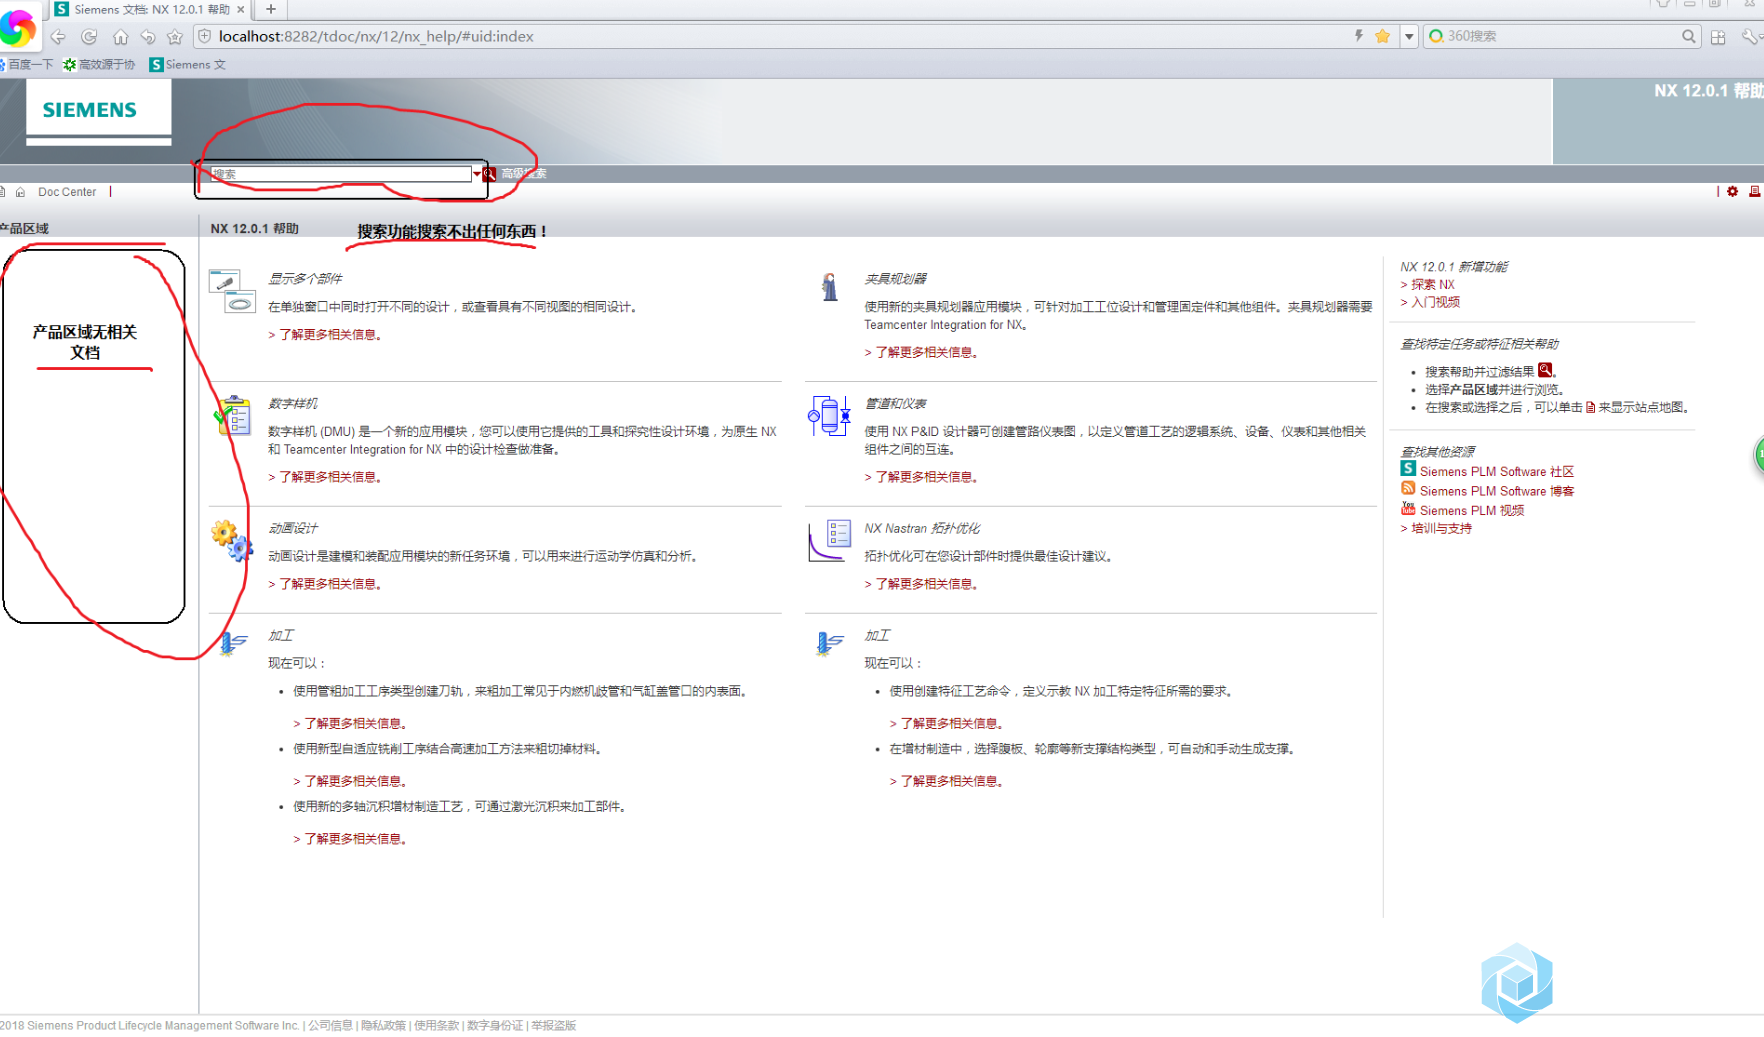Reload the page with refresh icon

[89, 37]
